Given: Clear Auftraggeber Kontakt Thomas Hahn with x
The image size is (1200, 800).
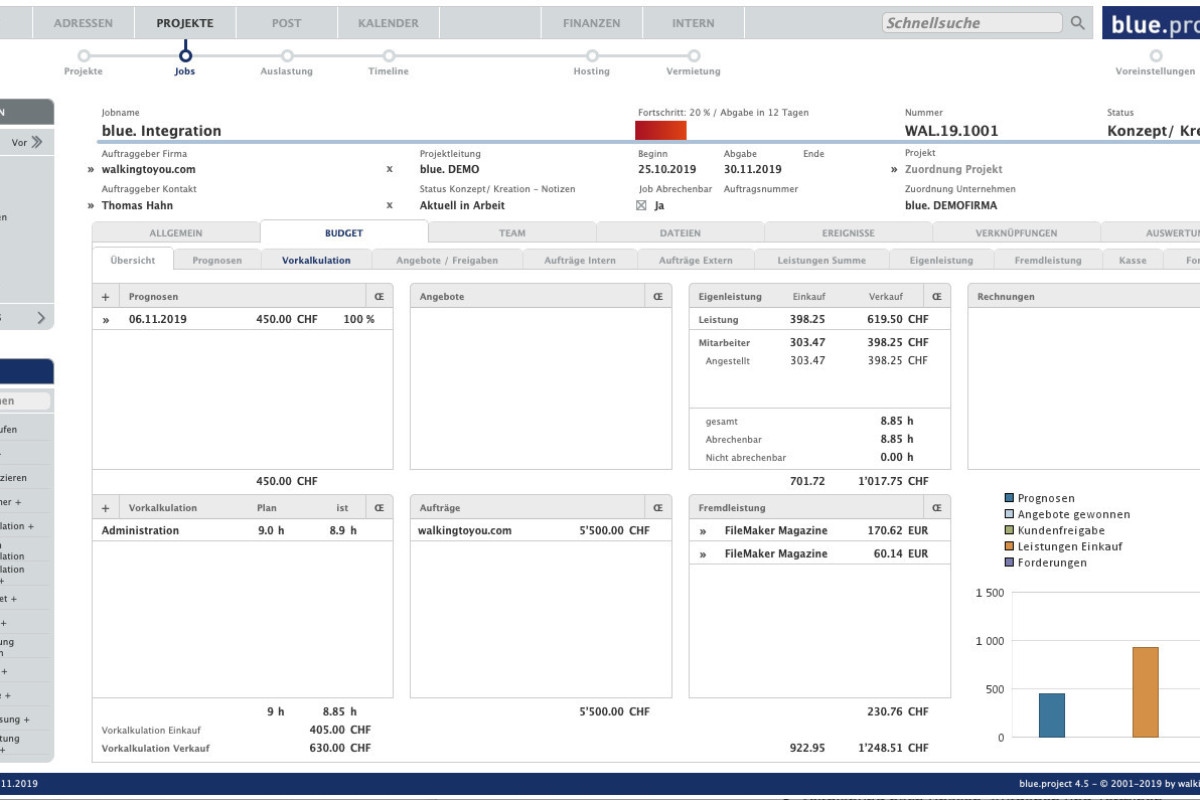Looking at the screenshot, I should pyautogui.click(x=390, y=206).
